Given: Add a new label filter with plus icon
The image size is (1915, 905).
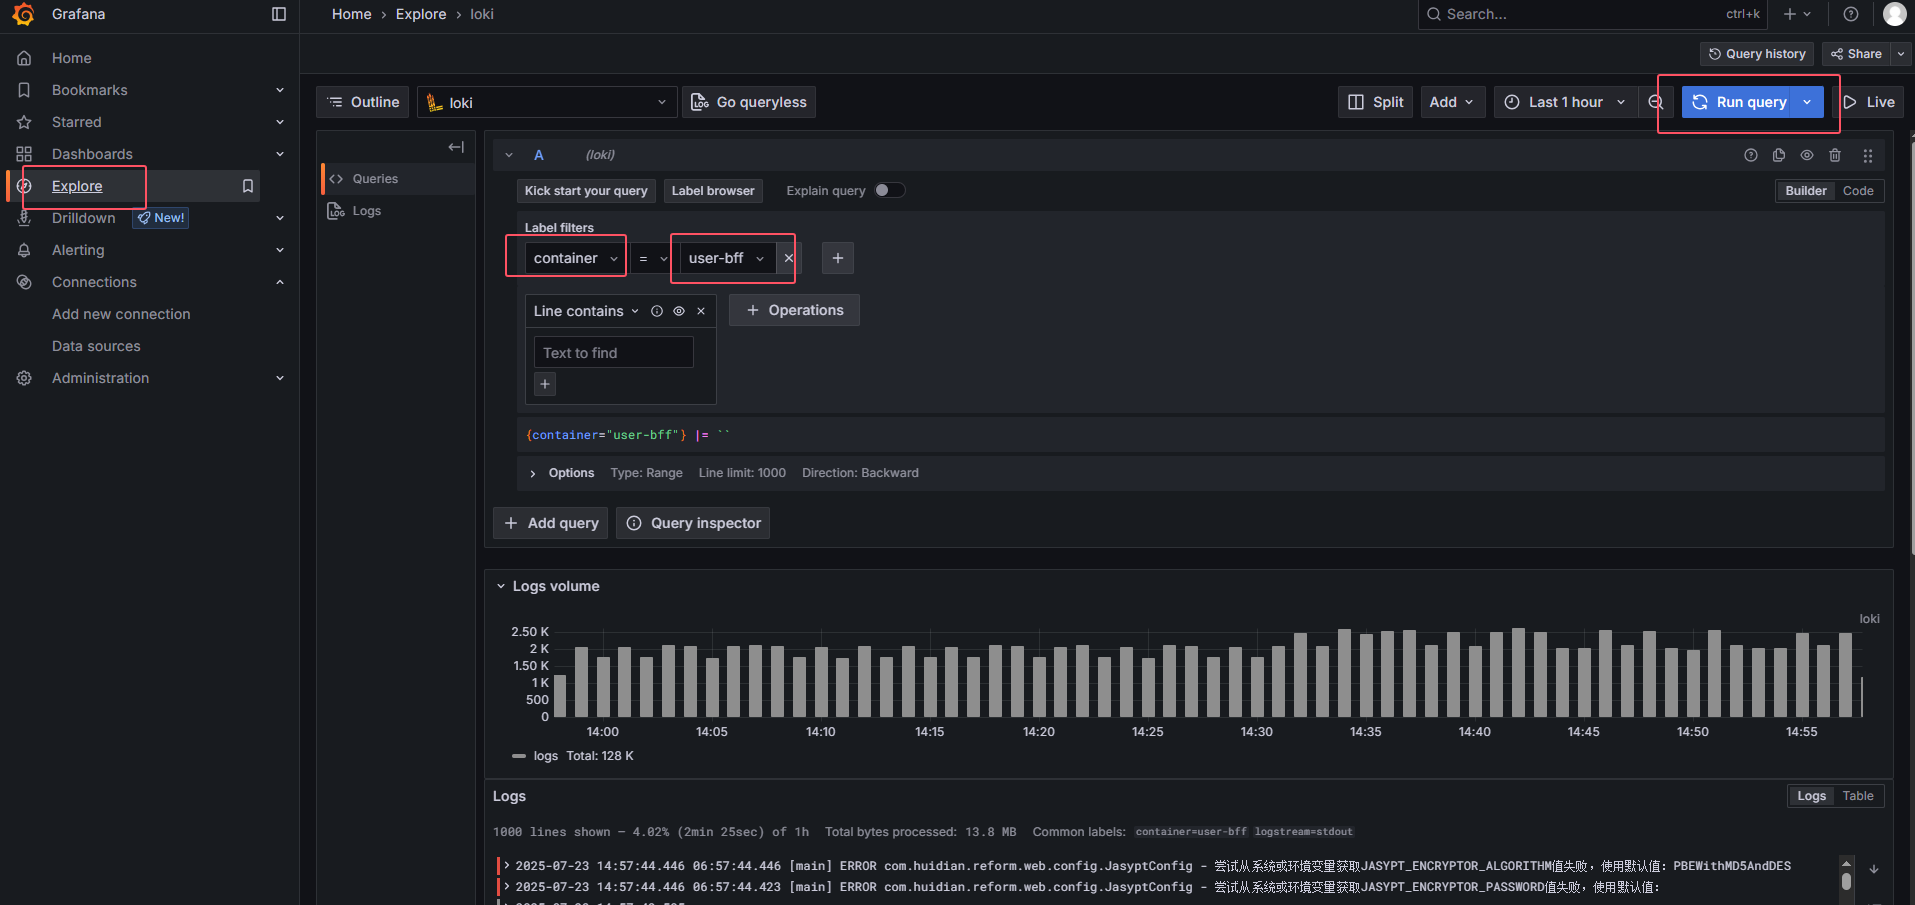Looking at the screenshot, I should (x=838, y=258).
